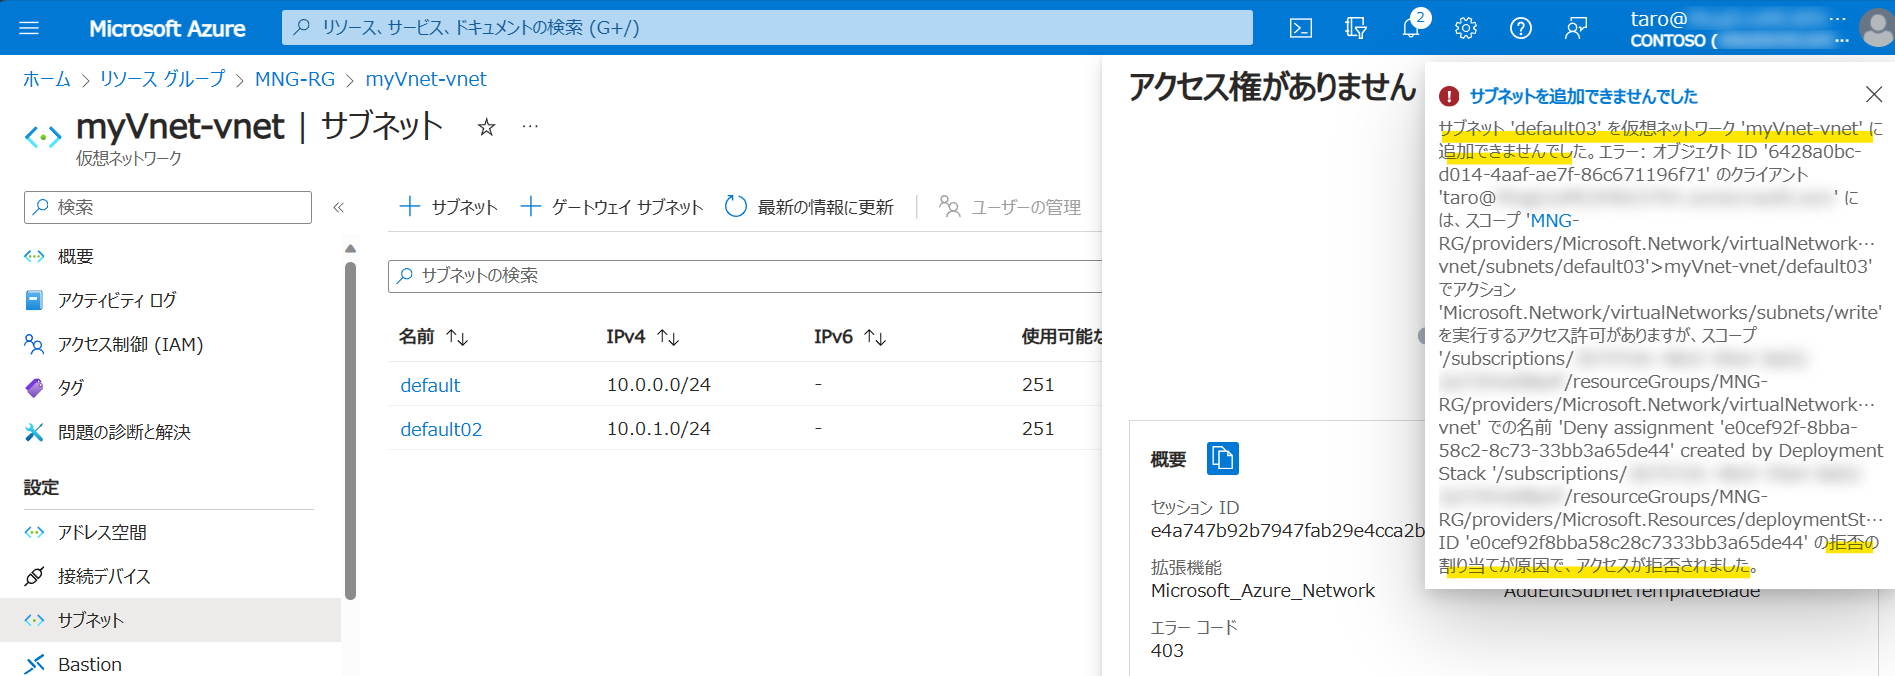
Task: Click the global search box
Action: [767, 28]
